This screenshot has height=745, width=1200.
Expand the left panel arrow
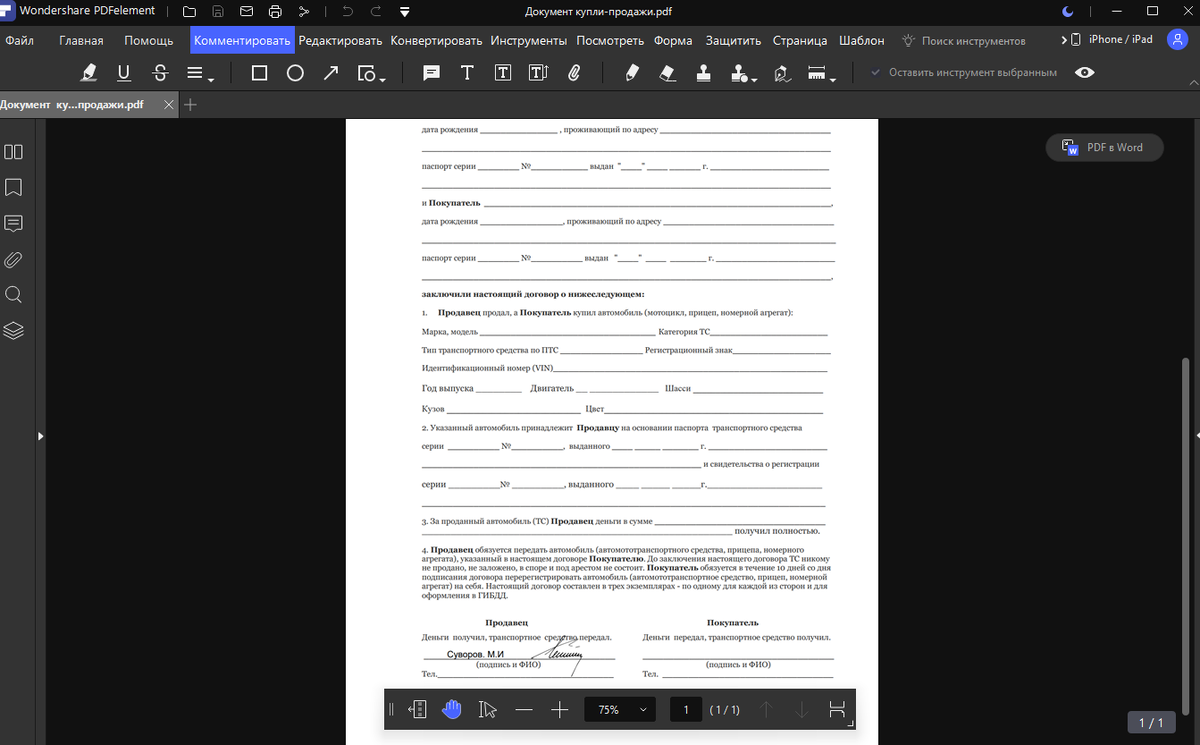click(41, 436)
